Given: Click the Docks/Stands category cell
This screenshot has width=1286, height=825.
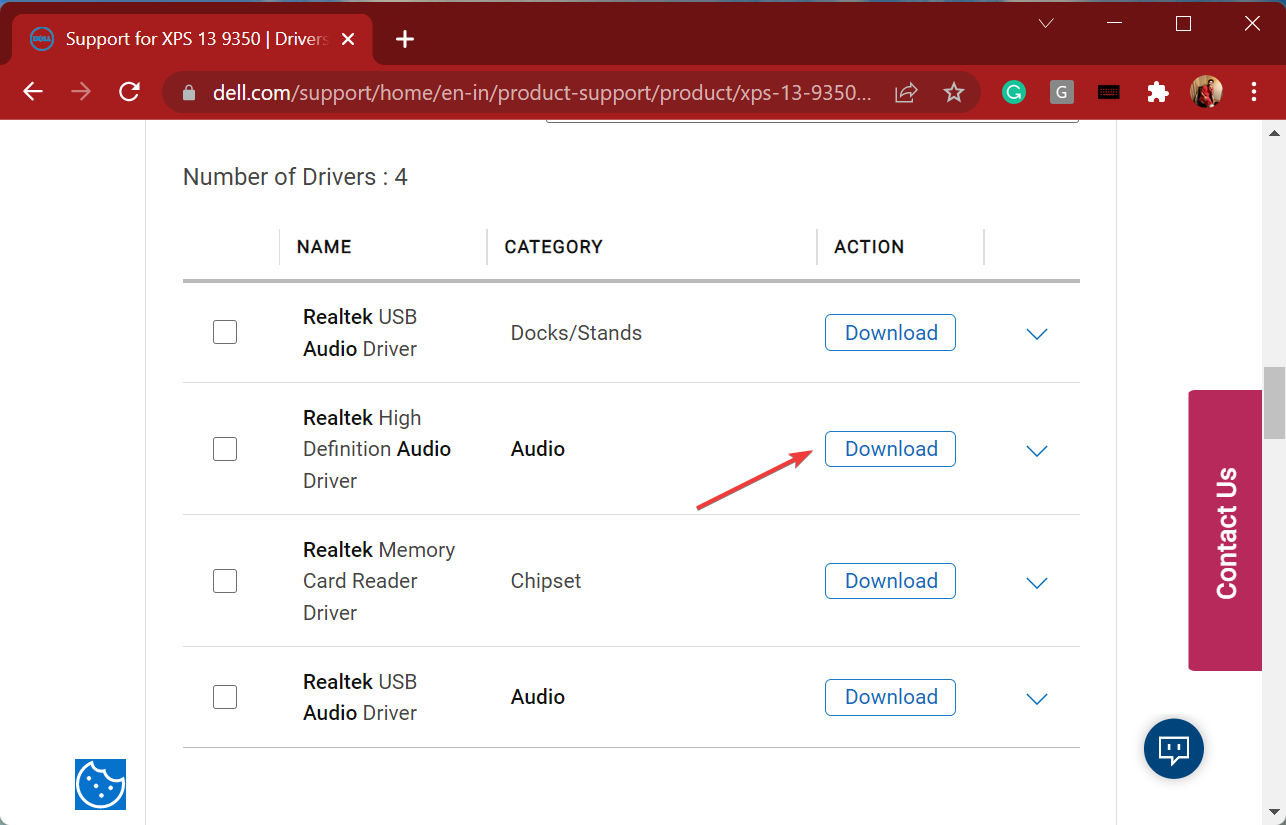Looking at the screenshot, I should click(x=576, y=333).
